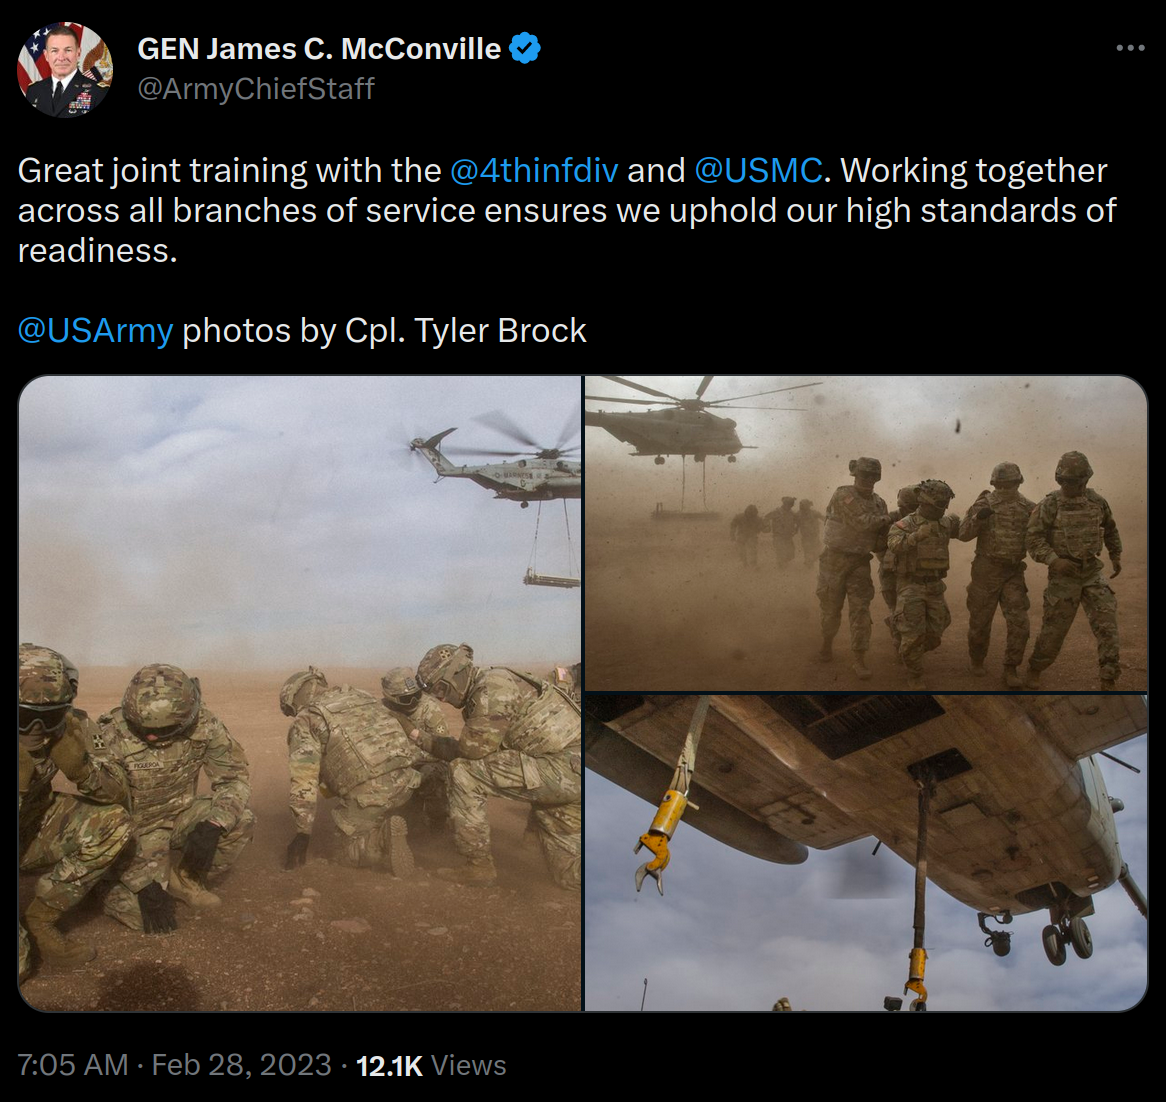The width and height of the screenshot is (1166, 1102).
Task: Open GEN James C. McConville profile name
Action: coord(319,49)
